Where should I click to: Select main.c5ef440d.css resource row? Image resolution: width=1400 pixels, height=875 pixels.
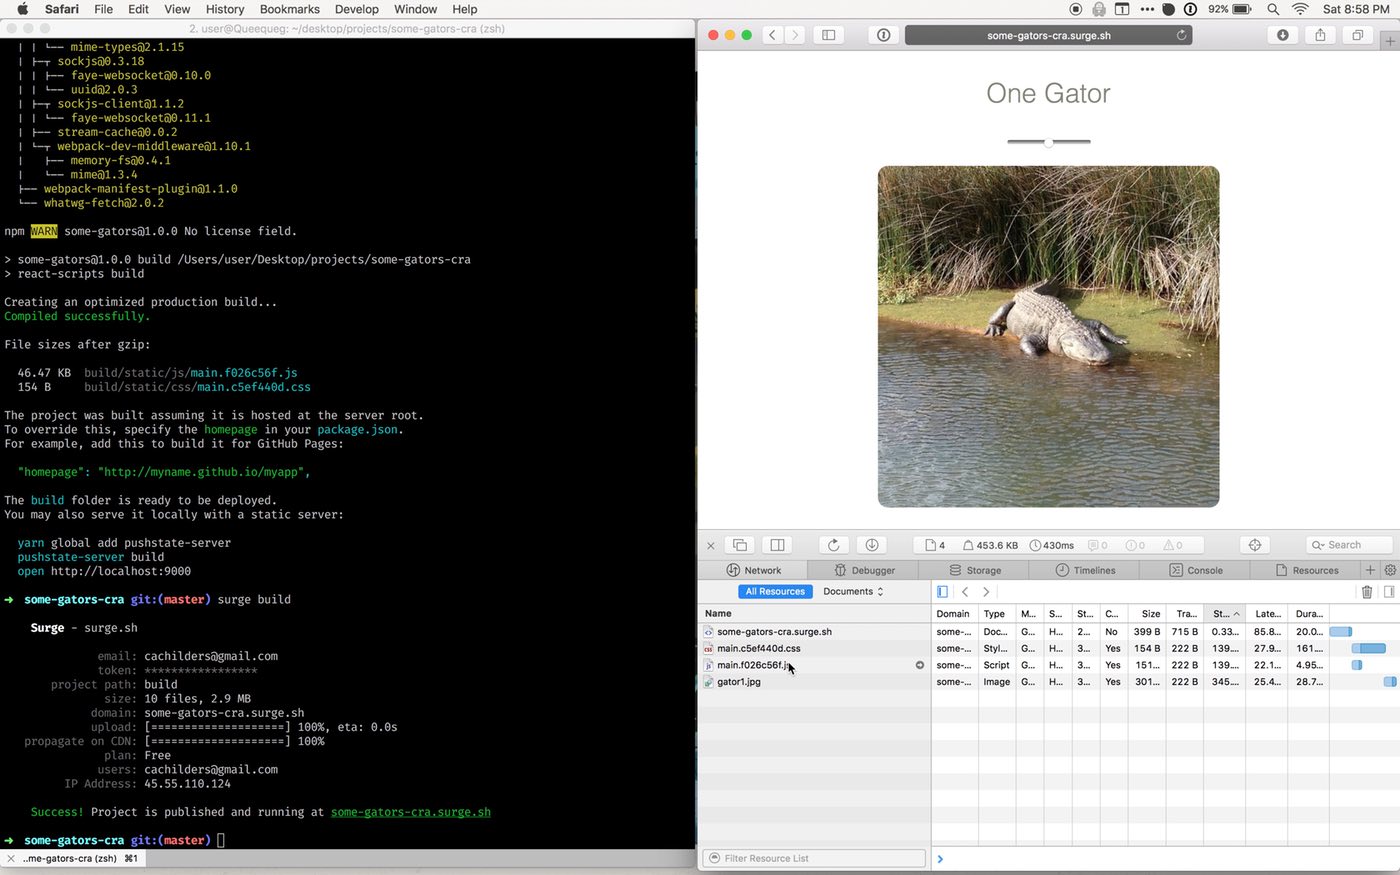[815, 648]
